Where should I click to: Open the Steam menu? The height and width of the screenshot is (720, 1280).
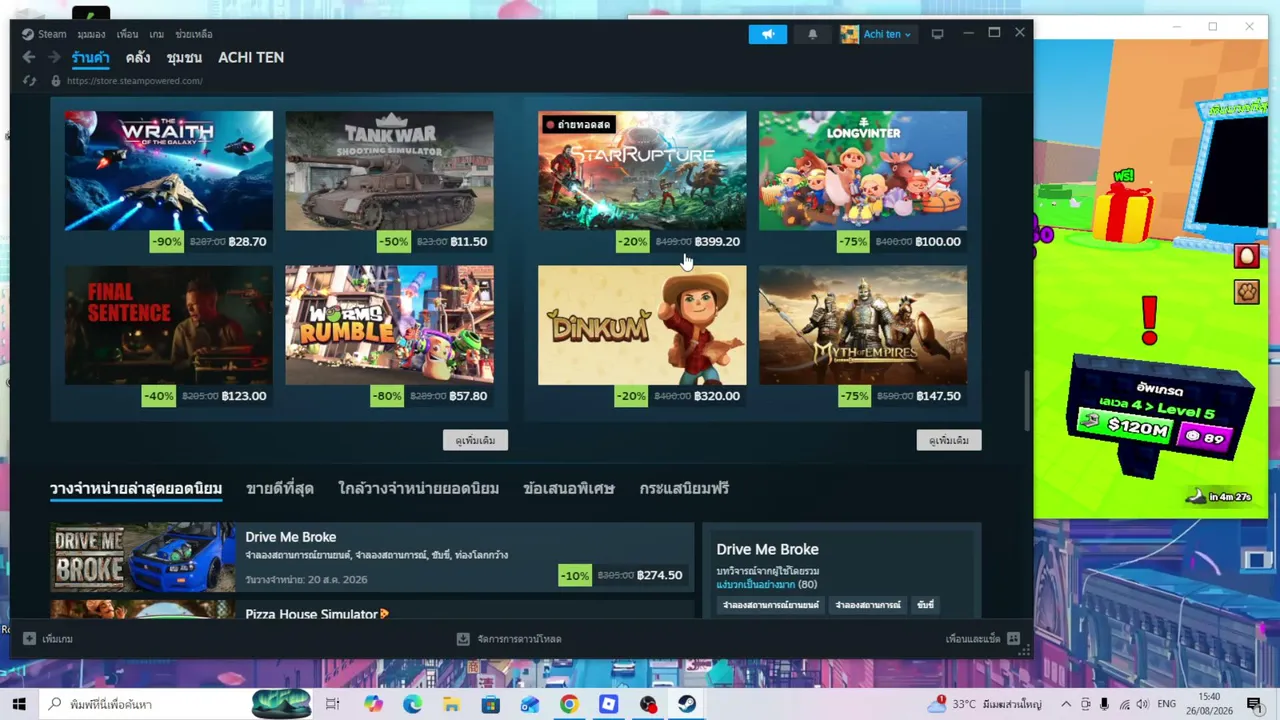click(x=52, y=34)
